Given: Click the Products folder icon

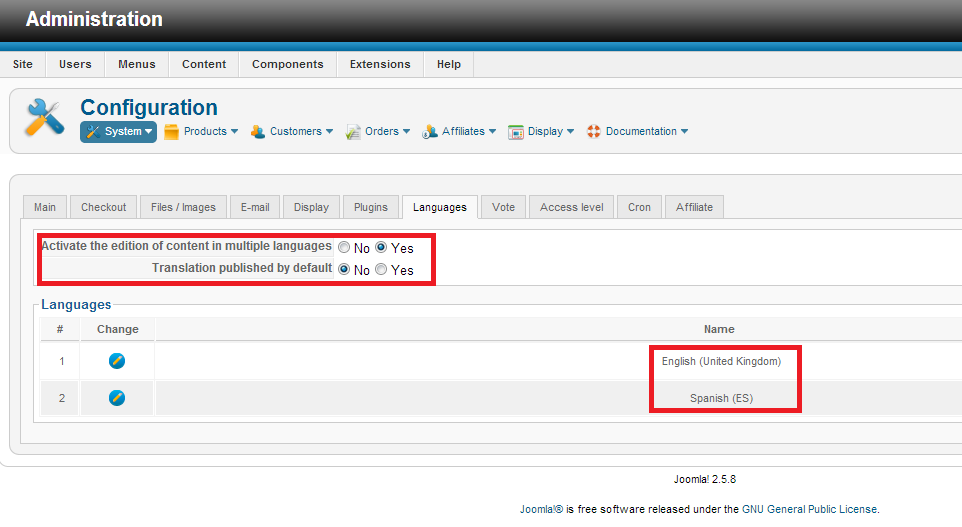Looking at the screenshot, I should (x=171, y=132).
